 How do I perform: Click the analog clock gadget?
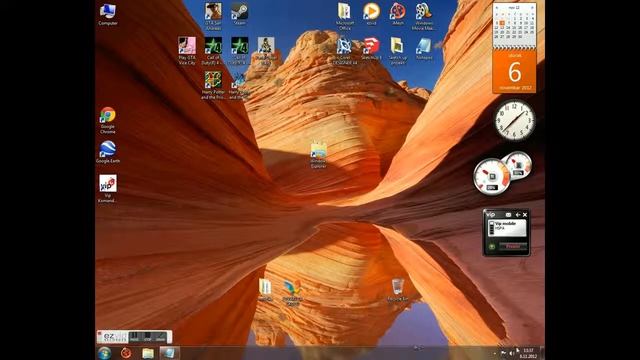click(x=515, y=120)
